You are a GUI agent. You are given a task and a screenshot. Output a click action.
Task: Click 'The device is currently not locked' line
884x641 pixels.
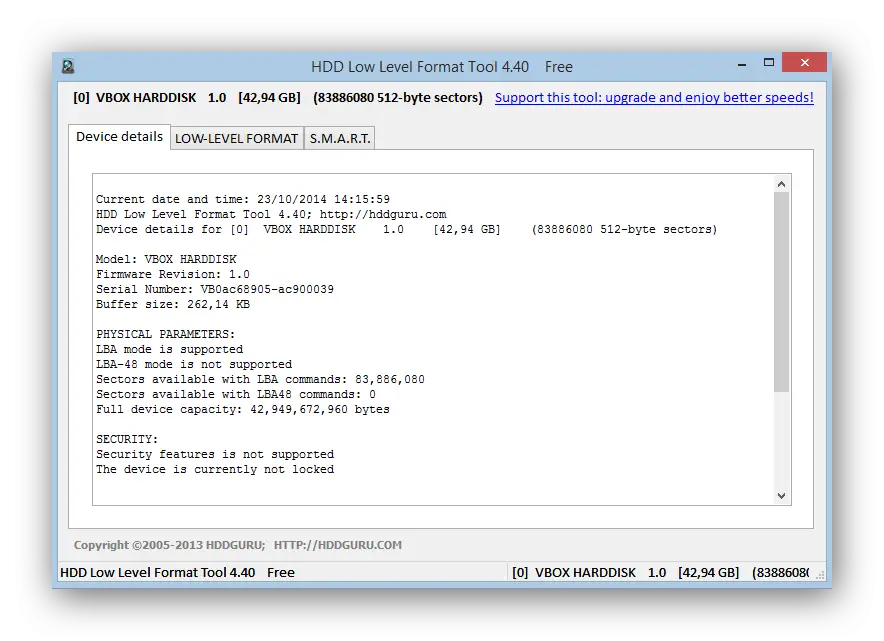pos(215,470)
